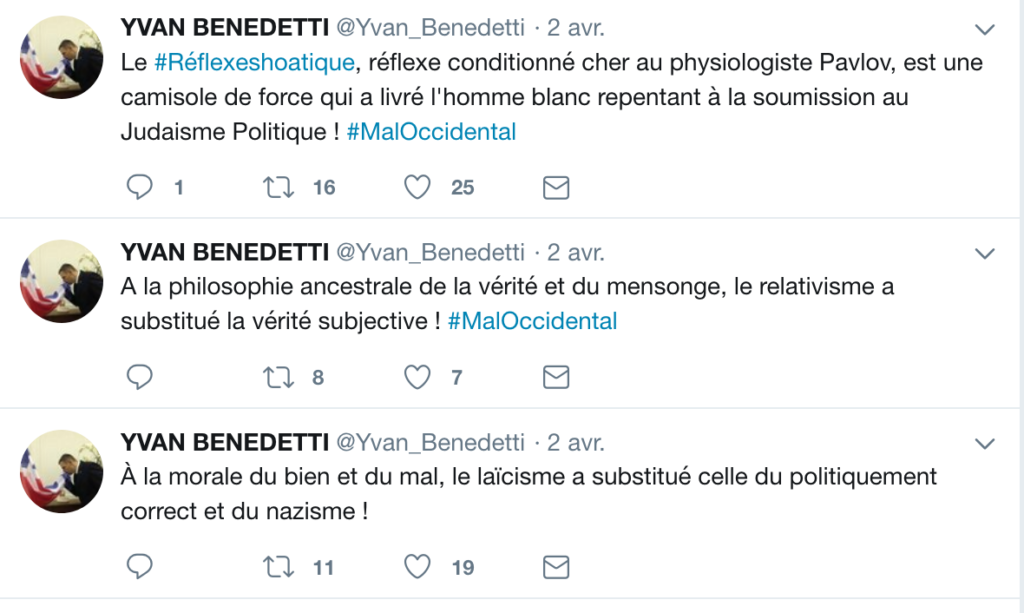Open replies on the relativisme tweet
The height and width of the screenshot is (613, 1024).
(x=141, y=377)
